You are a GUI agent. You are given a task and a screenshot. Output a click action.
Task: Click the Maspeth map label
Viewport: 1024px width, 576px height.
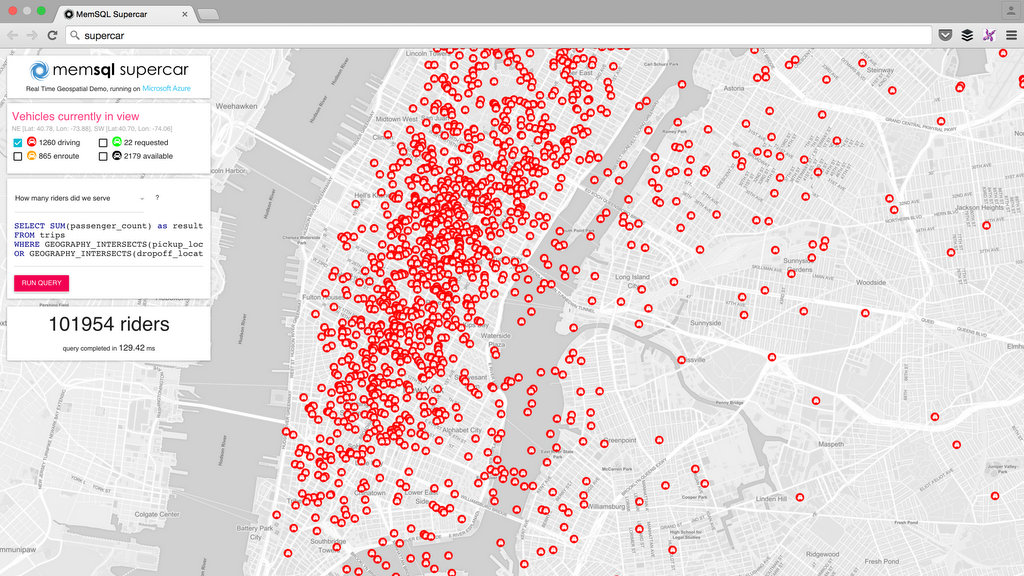[831, 444]
